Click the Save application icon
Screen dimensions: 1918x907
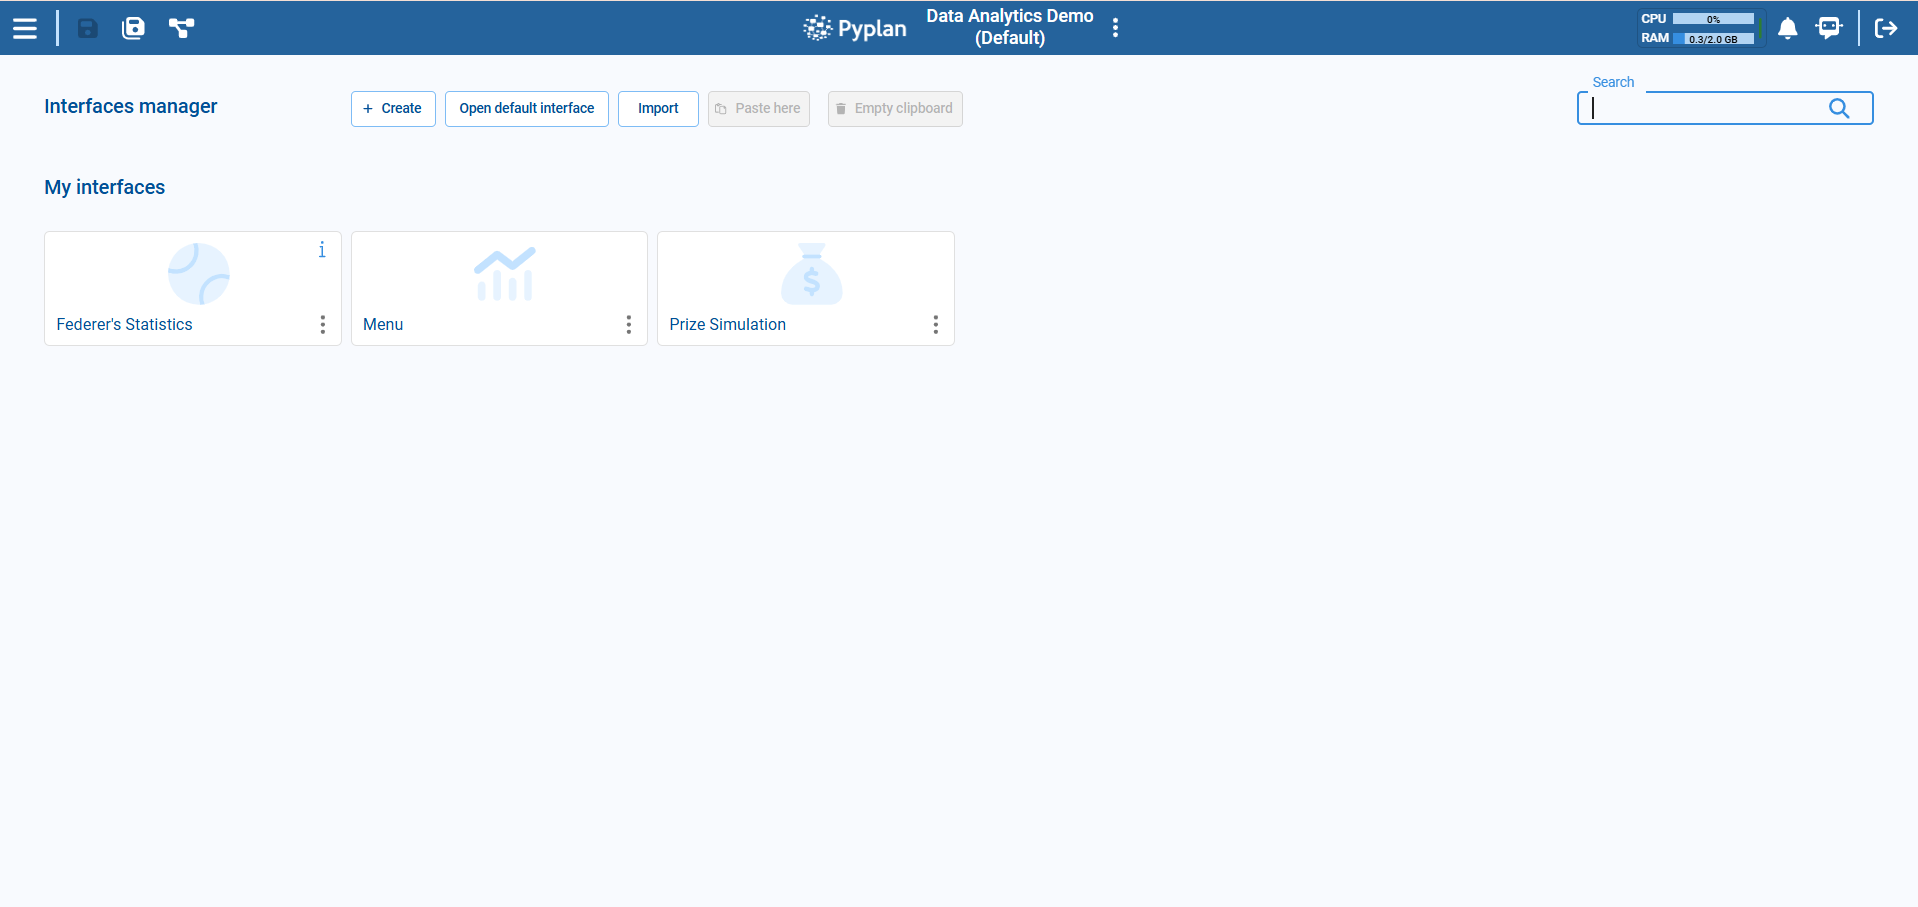click(x=86, y=27)
